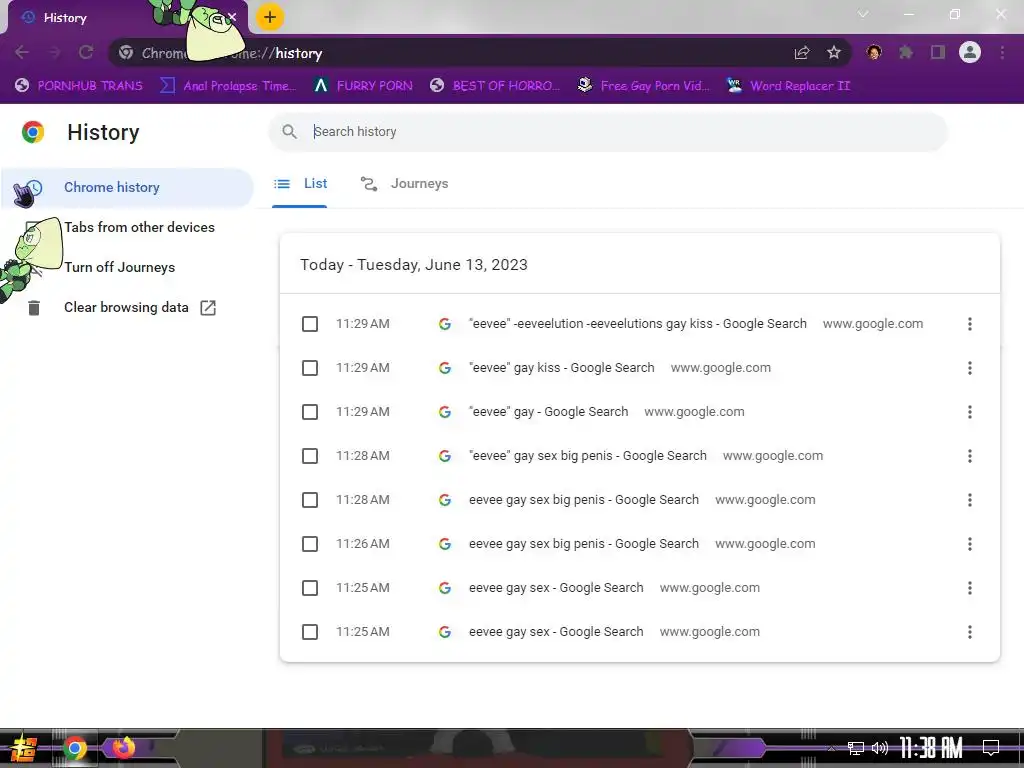Viewport: 1024px width, 768px height.
Task: Open the notification center icon
Action: coord(991,747)
